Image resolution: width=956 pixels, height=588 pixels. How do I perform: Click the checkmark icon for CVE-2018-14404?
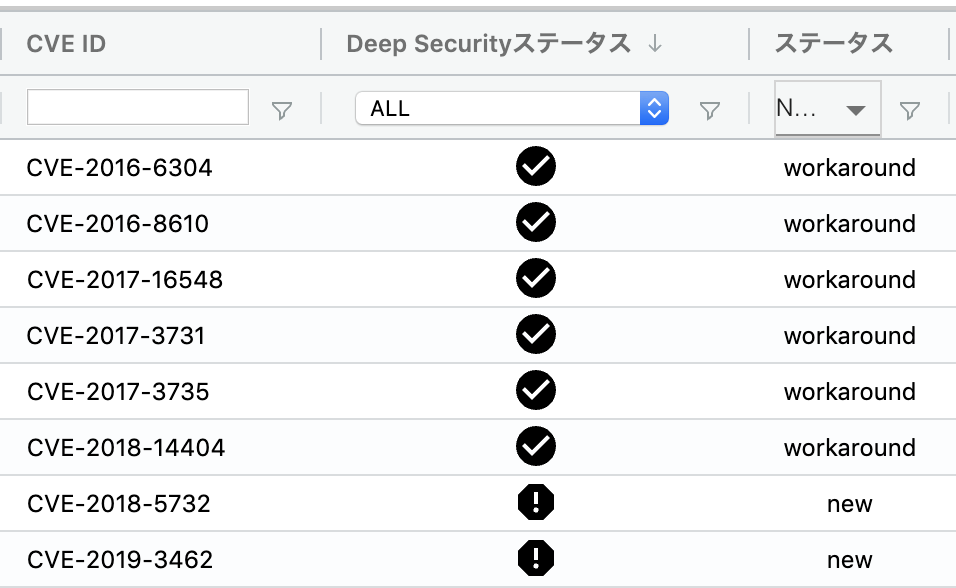(536, 446)
